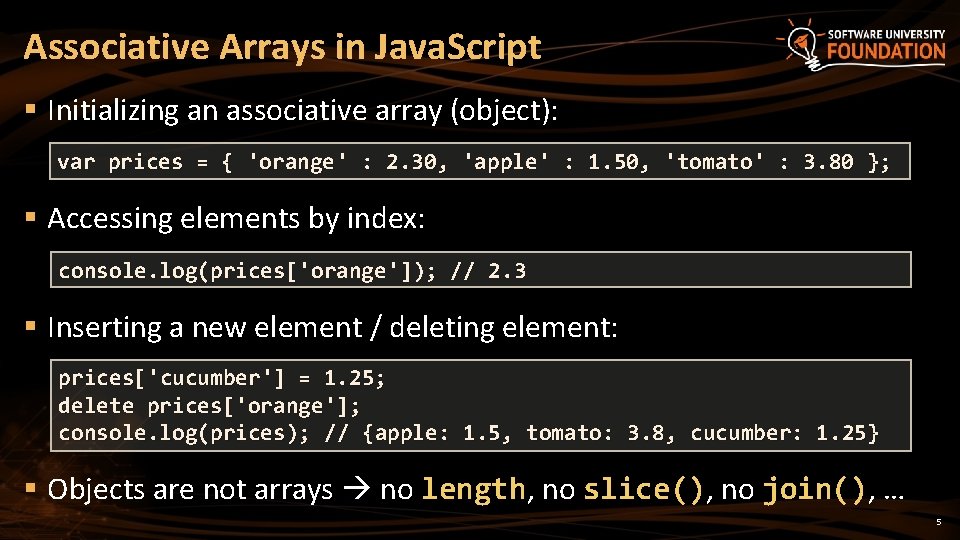The height and width of the screenshot is (540, 960).
Task: Click the highlighted 'join()' keyword
Action: (814, 489)
